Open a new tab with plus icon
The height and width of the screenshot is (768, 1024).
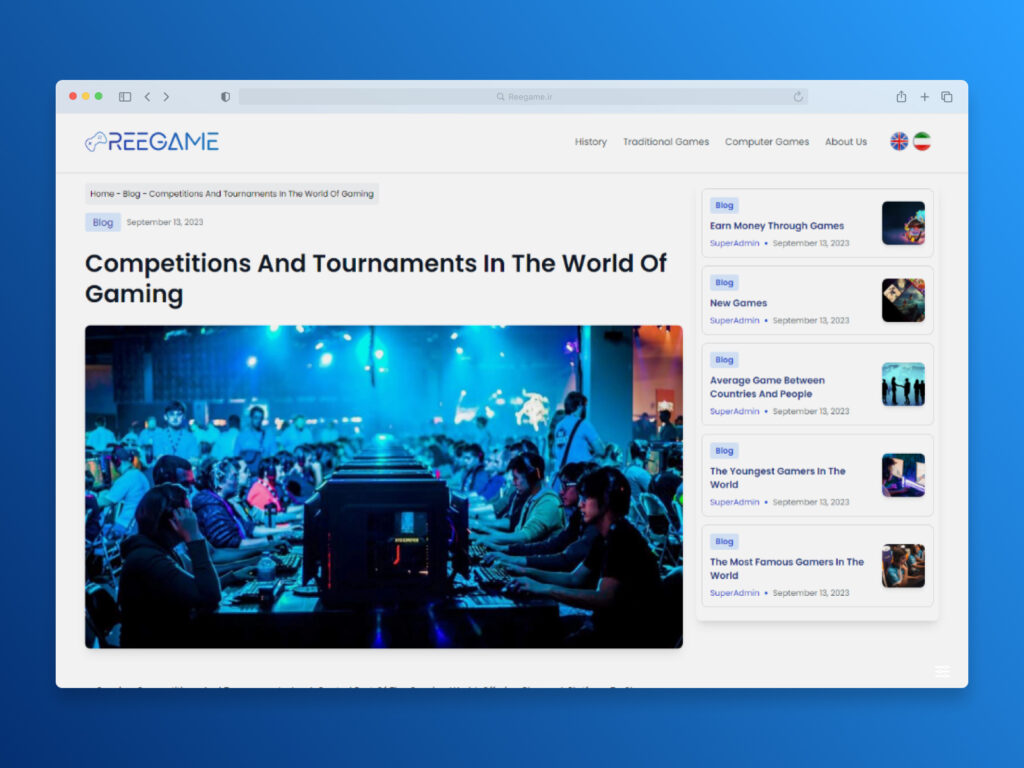[x=924, y=97]
